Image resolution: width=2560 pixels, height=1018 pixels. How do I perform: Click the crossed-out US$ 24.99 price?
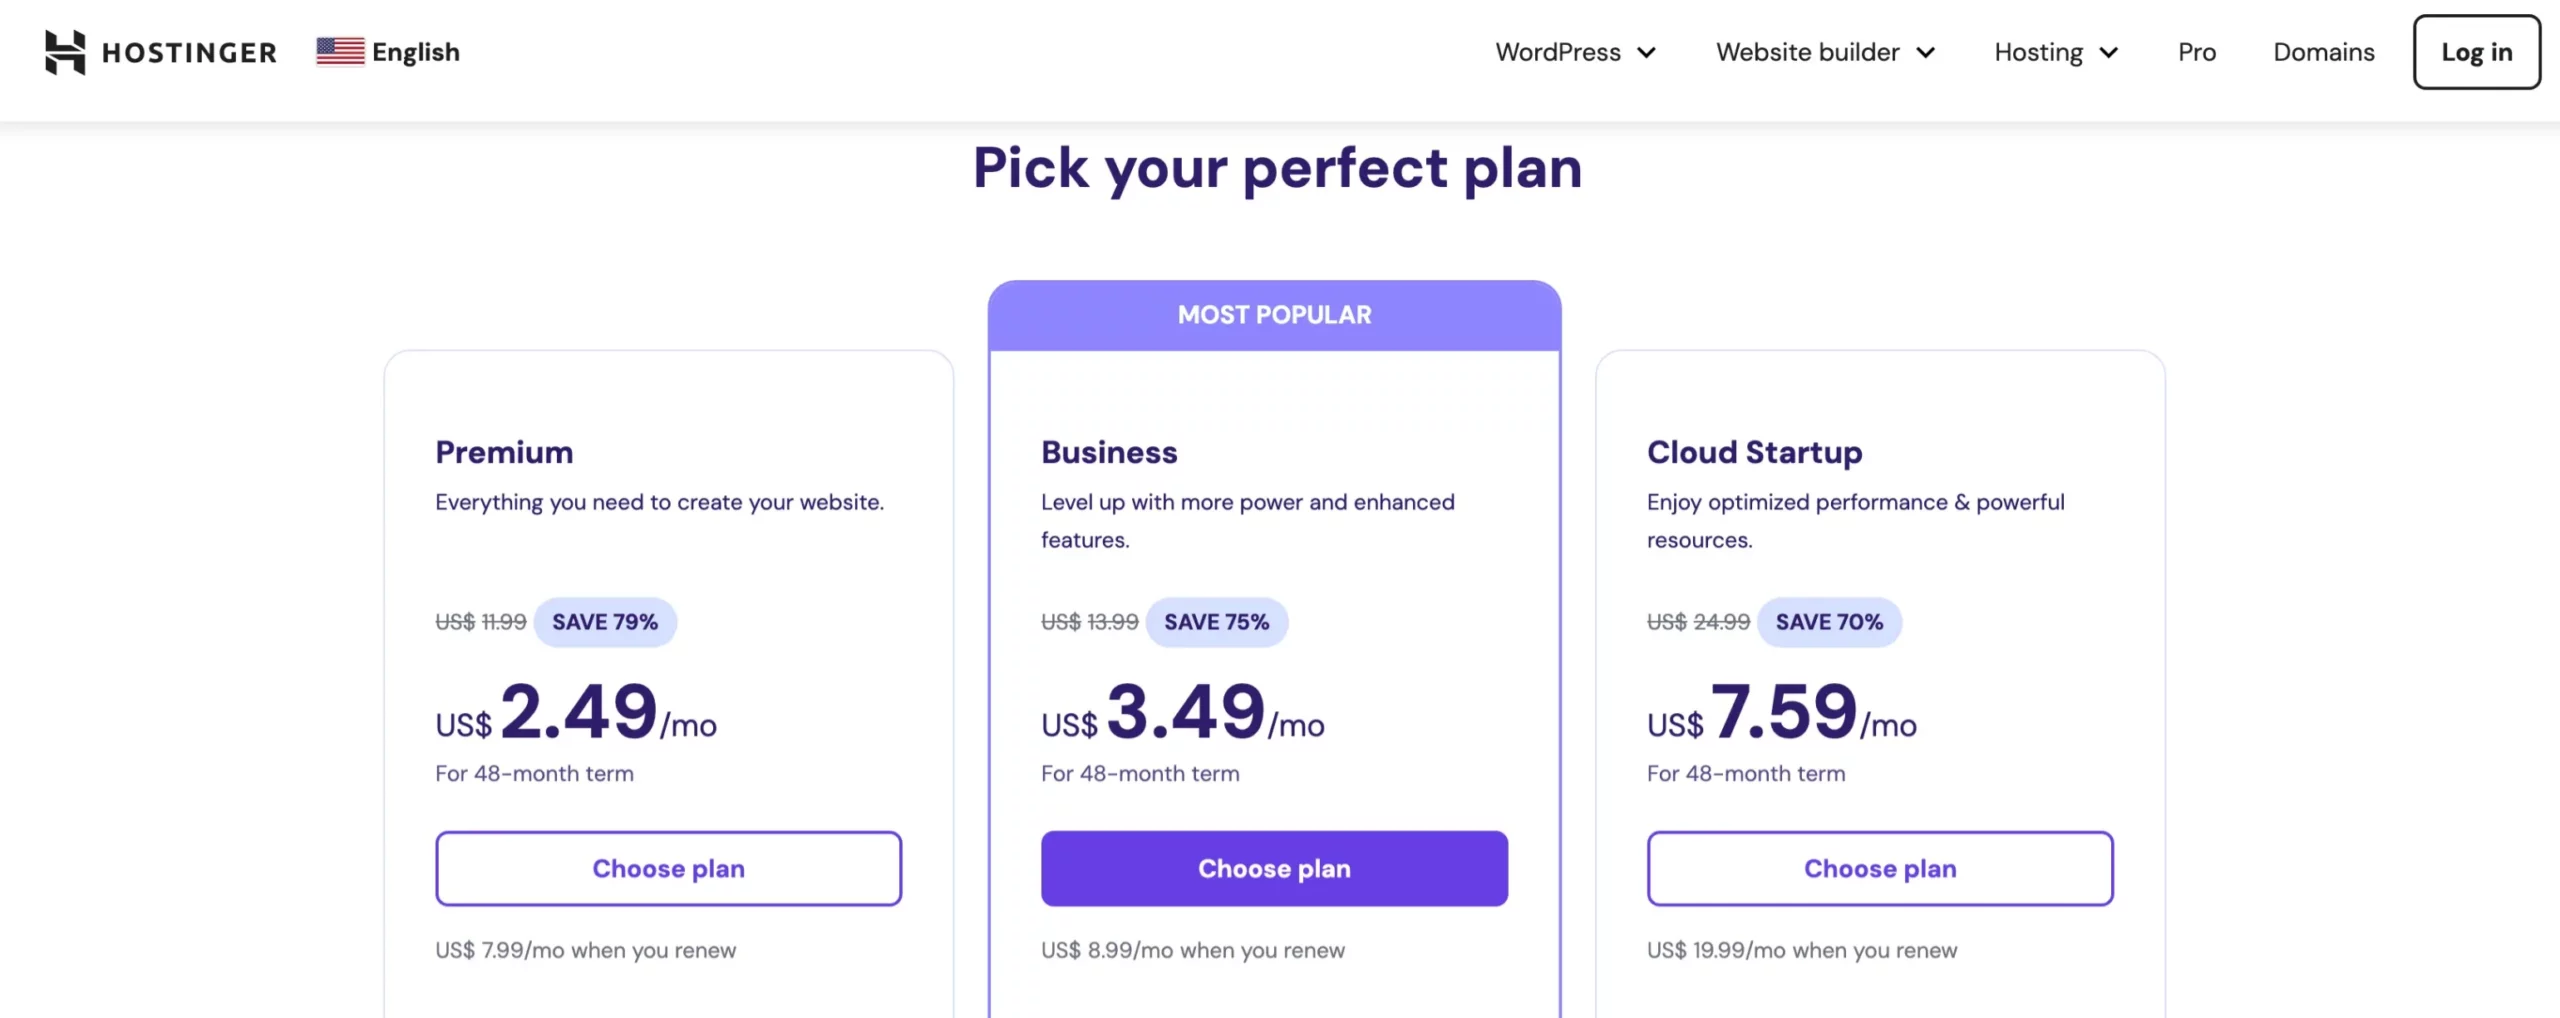coord(1698,622)
